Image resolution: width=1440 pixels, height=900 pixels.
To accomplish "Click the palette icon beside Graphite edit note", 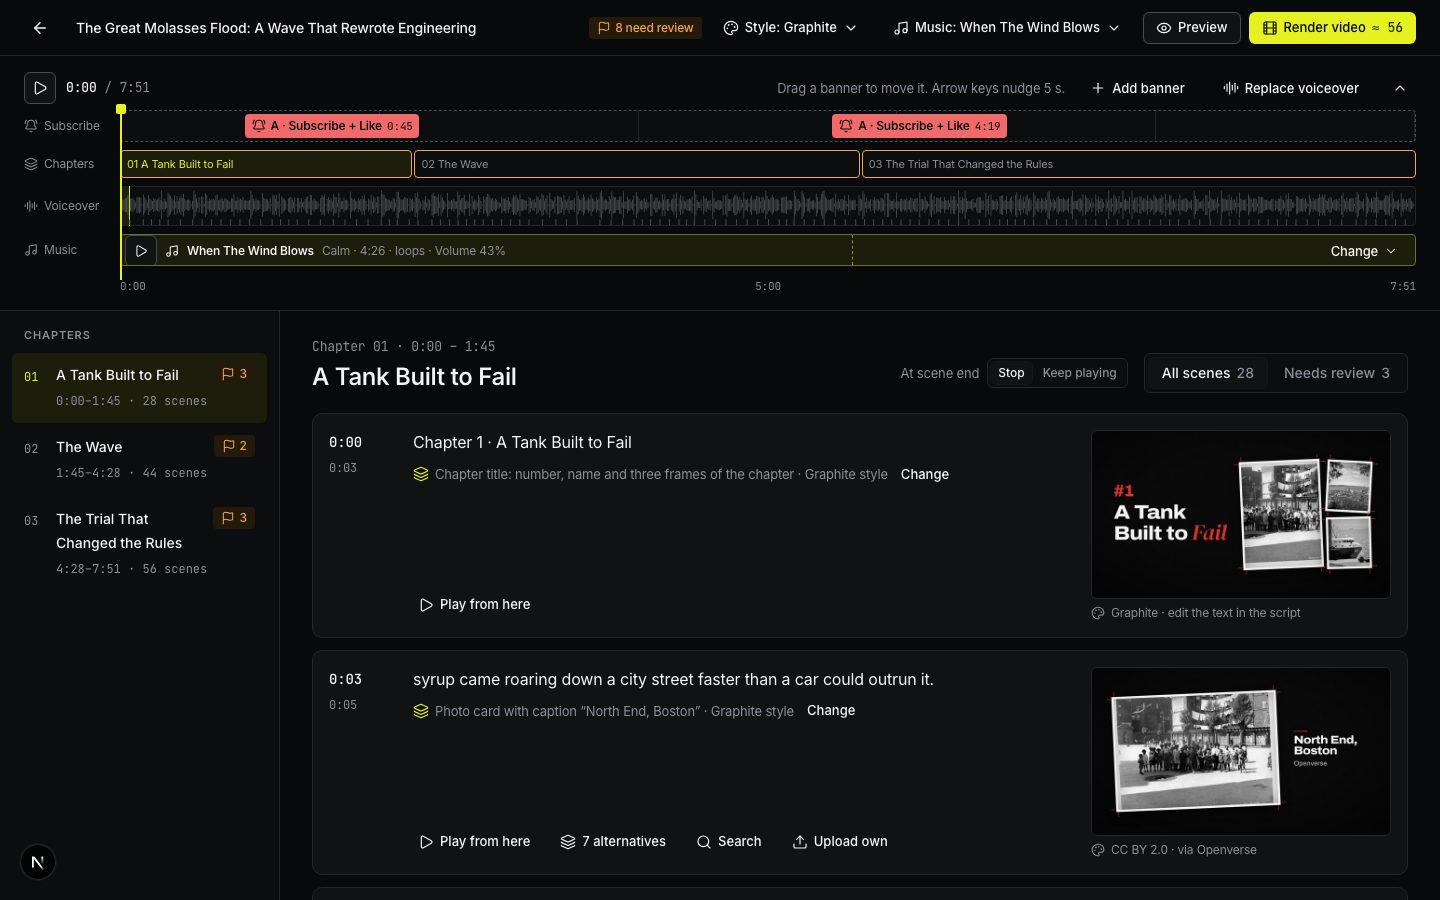I will point(1098,613).
